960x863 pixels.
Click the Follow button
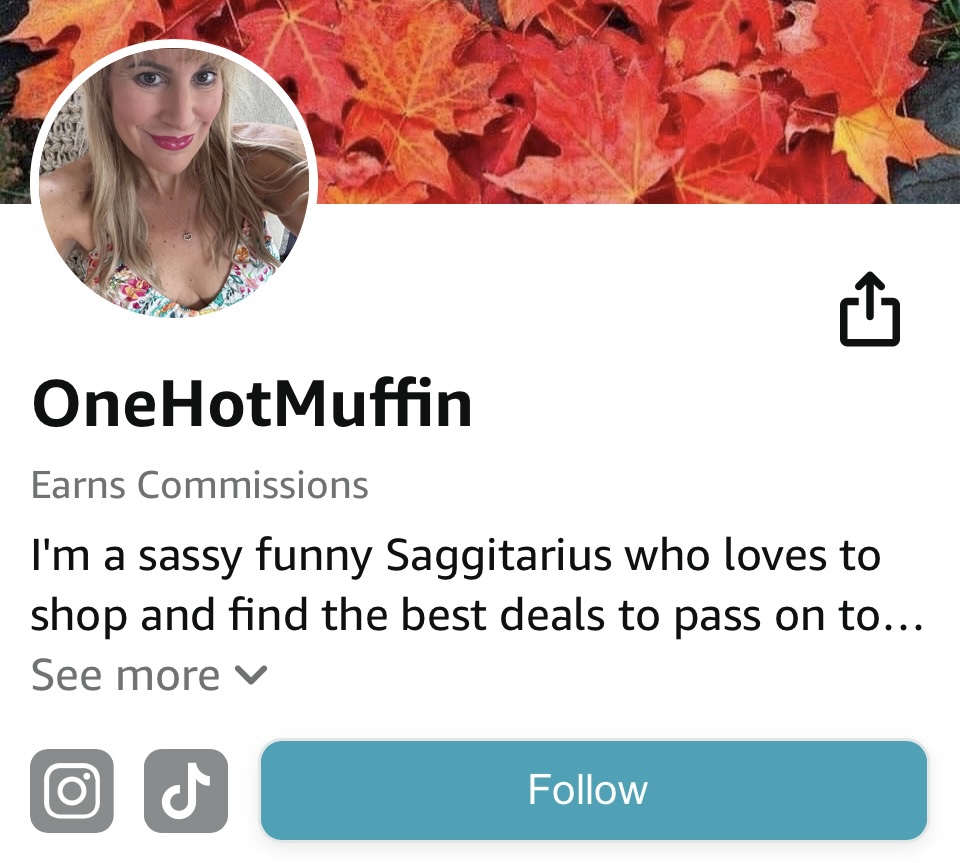(x=594, y=790)
